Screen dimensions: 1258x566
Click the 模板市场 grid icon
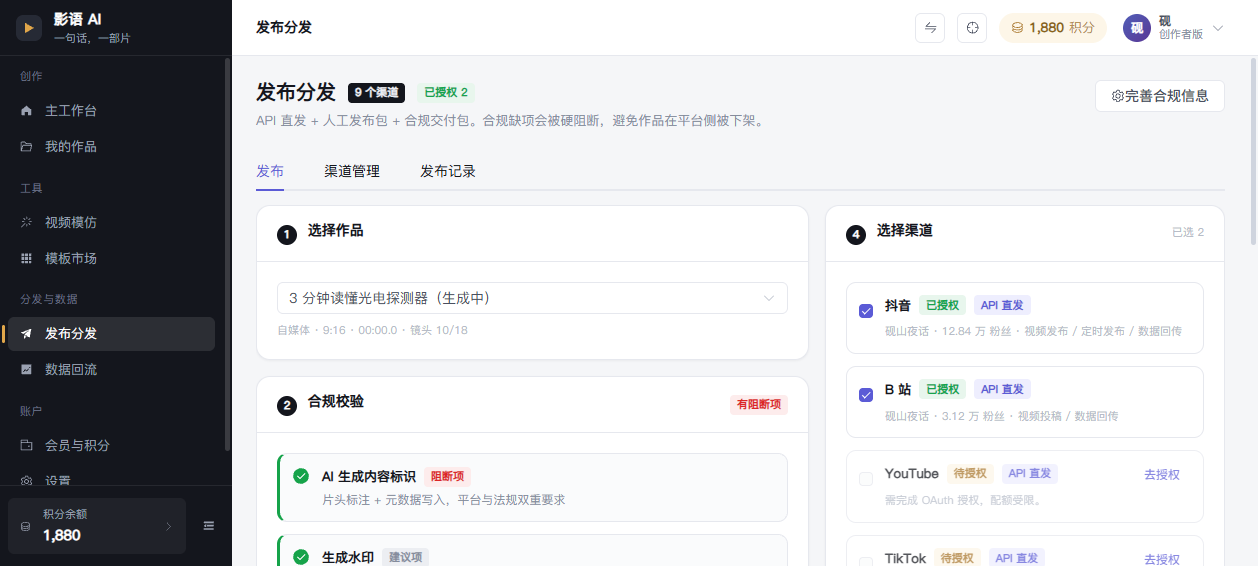coord(26,258)
